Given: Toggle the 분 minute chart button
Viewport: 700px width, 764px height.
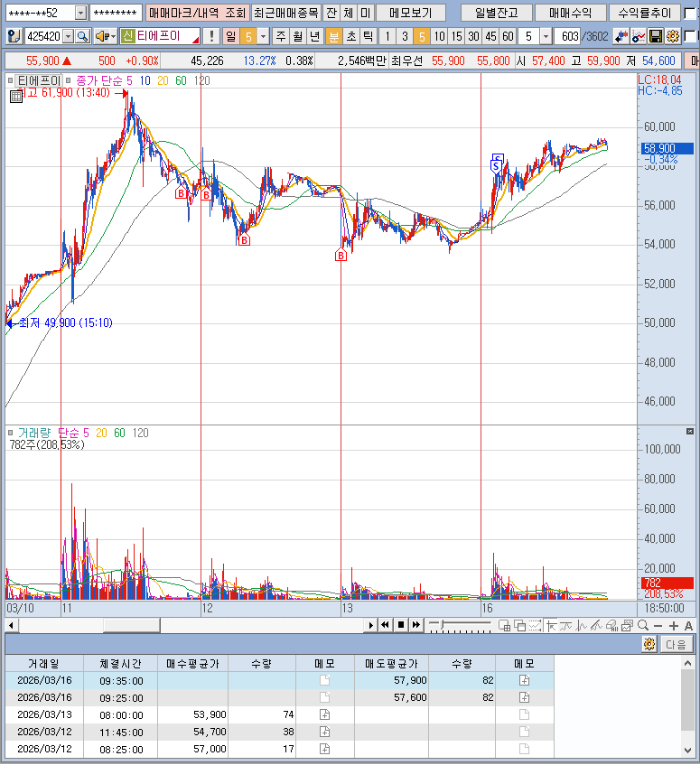Looking at the screenshot, I should [x=334, y=36].
